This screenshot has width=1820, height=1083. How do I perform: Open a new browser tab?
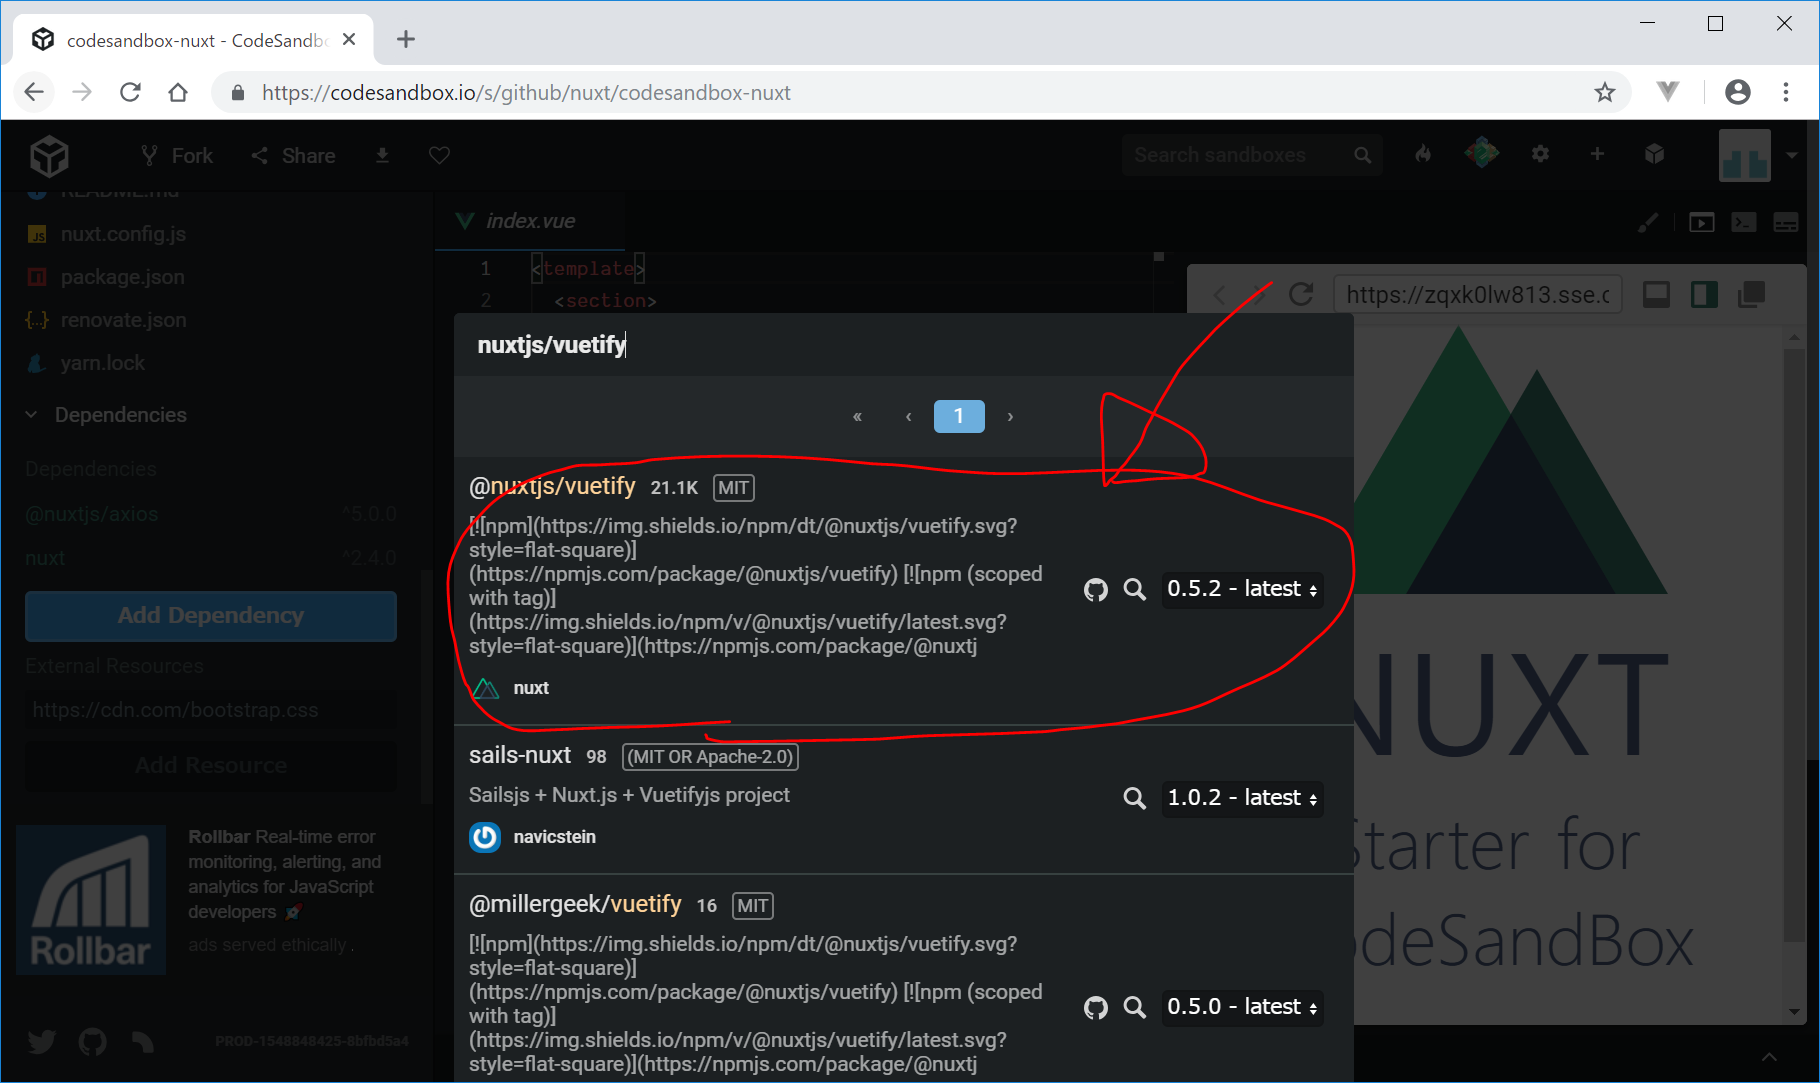click(405, 39)
